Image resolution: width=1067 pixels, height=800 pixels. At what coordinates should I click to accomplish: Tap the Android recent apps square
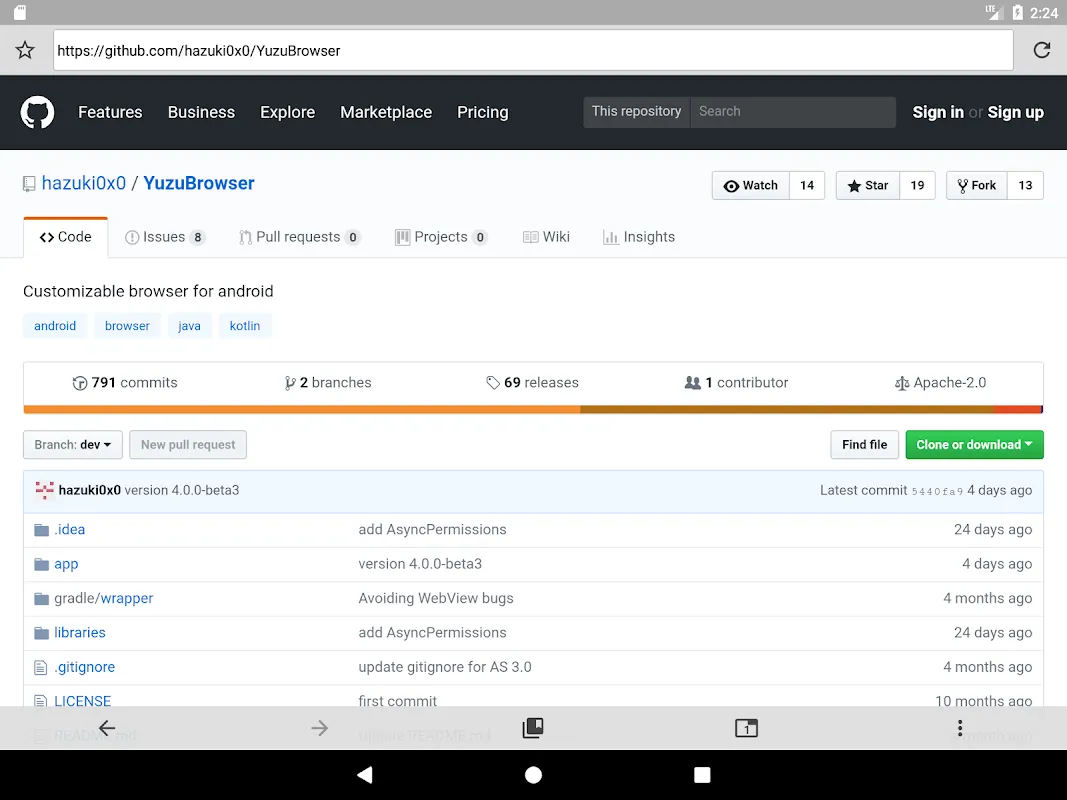702,775
